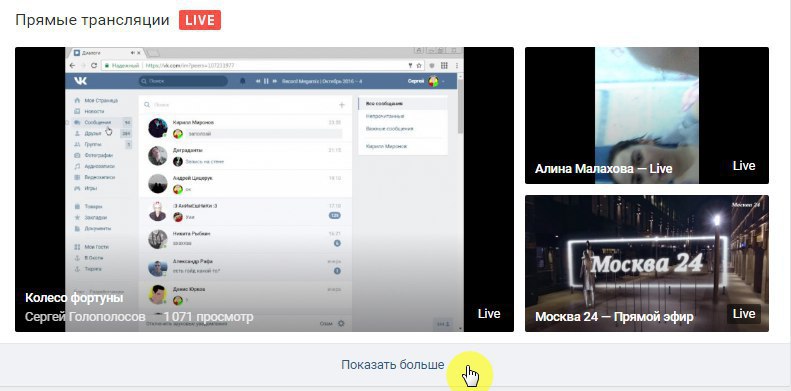Click the red LIVE badge in the header
The image size is (791, 391).
point(200,21)
